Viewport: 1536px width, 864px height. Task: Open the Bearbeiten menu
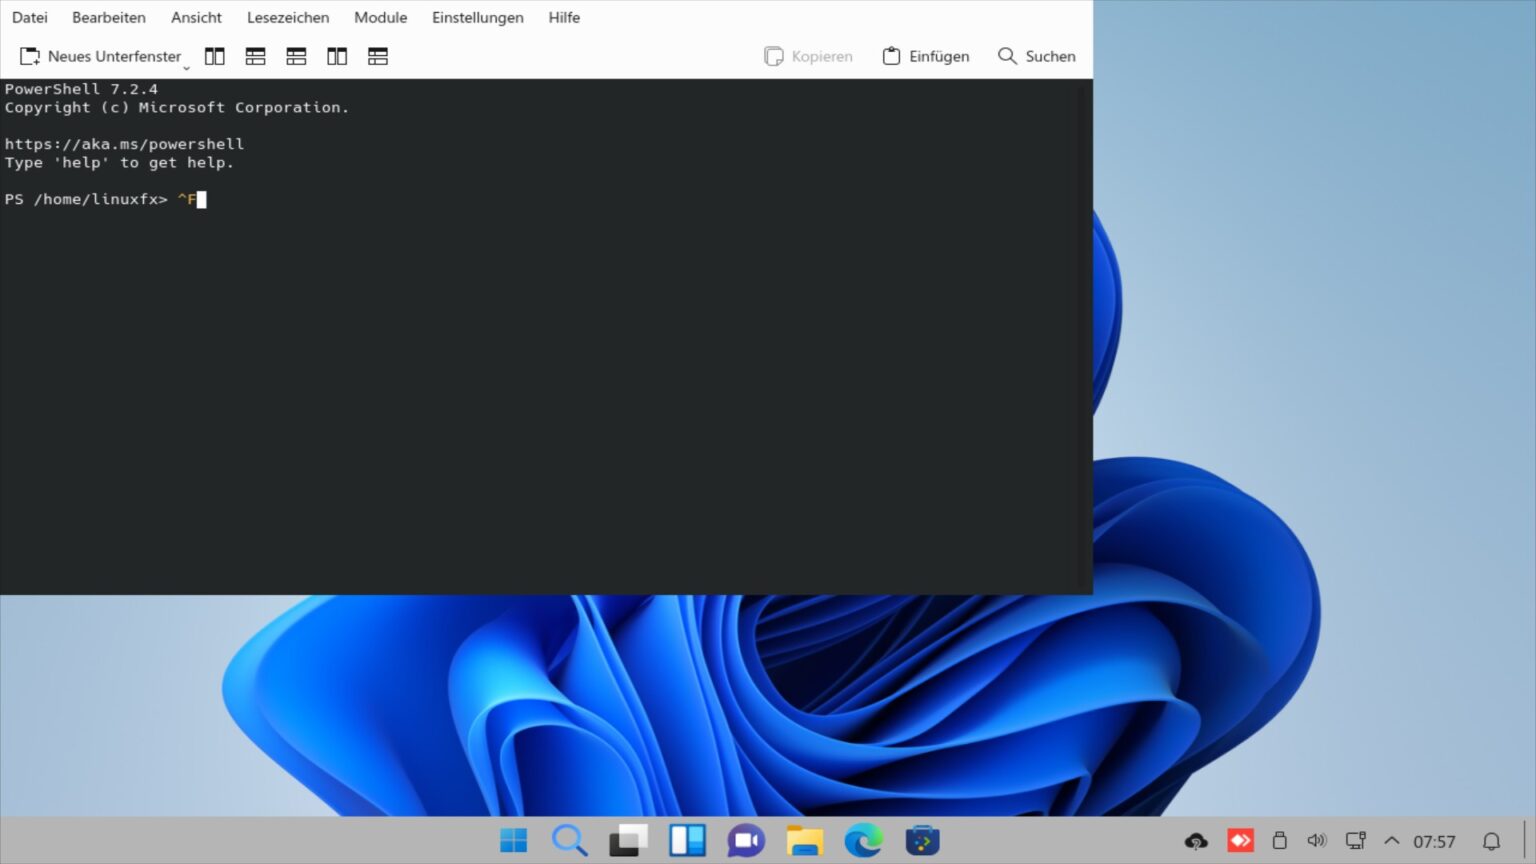pos(109,17)
